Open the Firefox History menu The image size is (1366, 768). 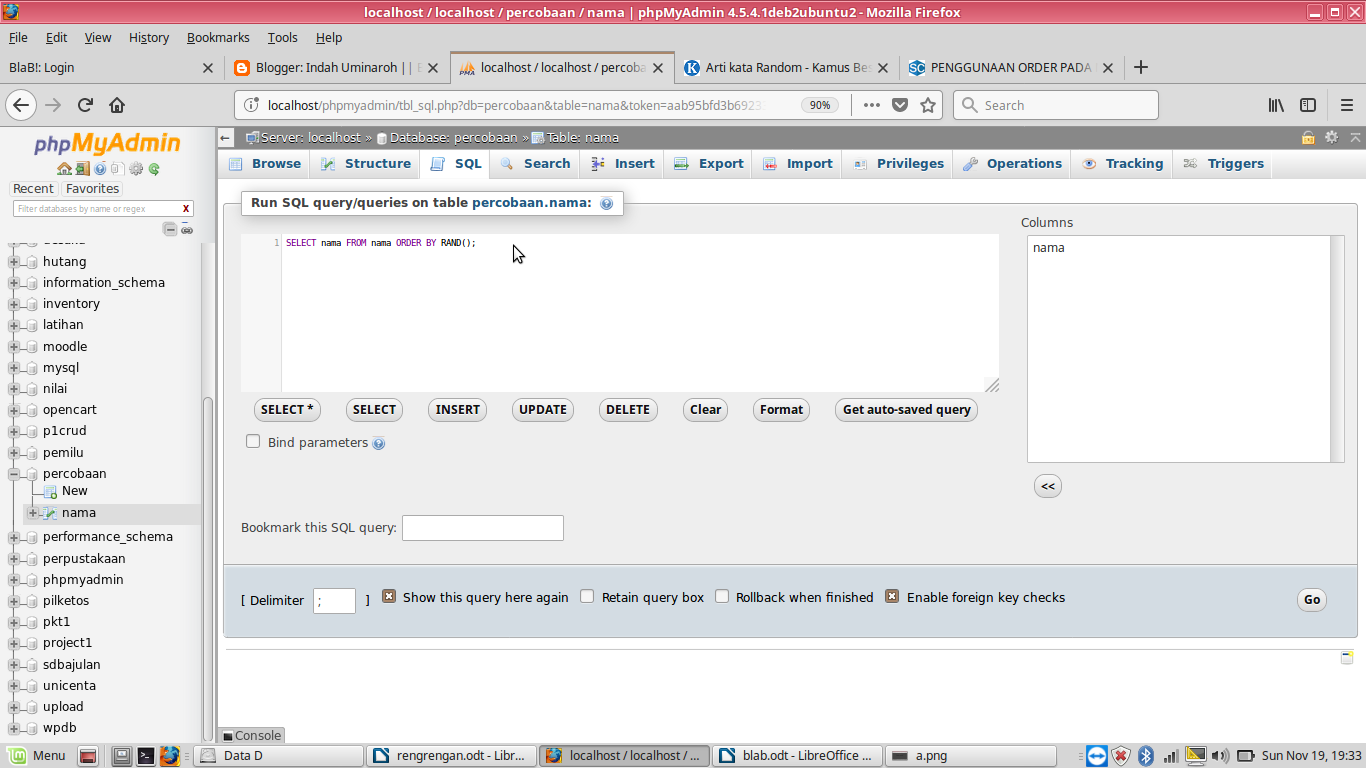pyautogui.click(x=148, y=37)
